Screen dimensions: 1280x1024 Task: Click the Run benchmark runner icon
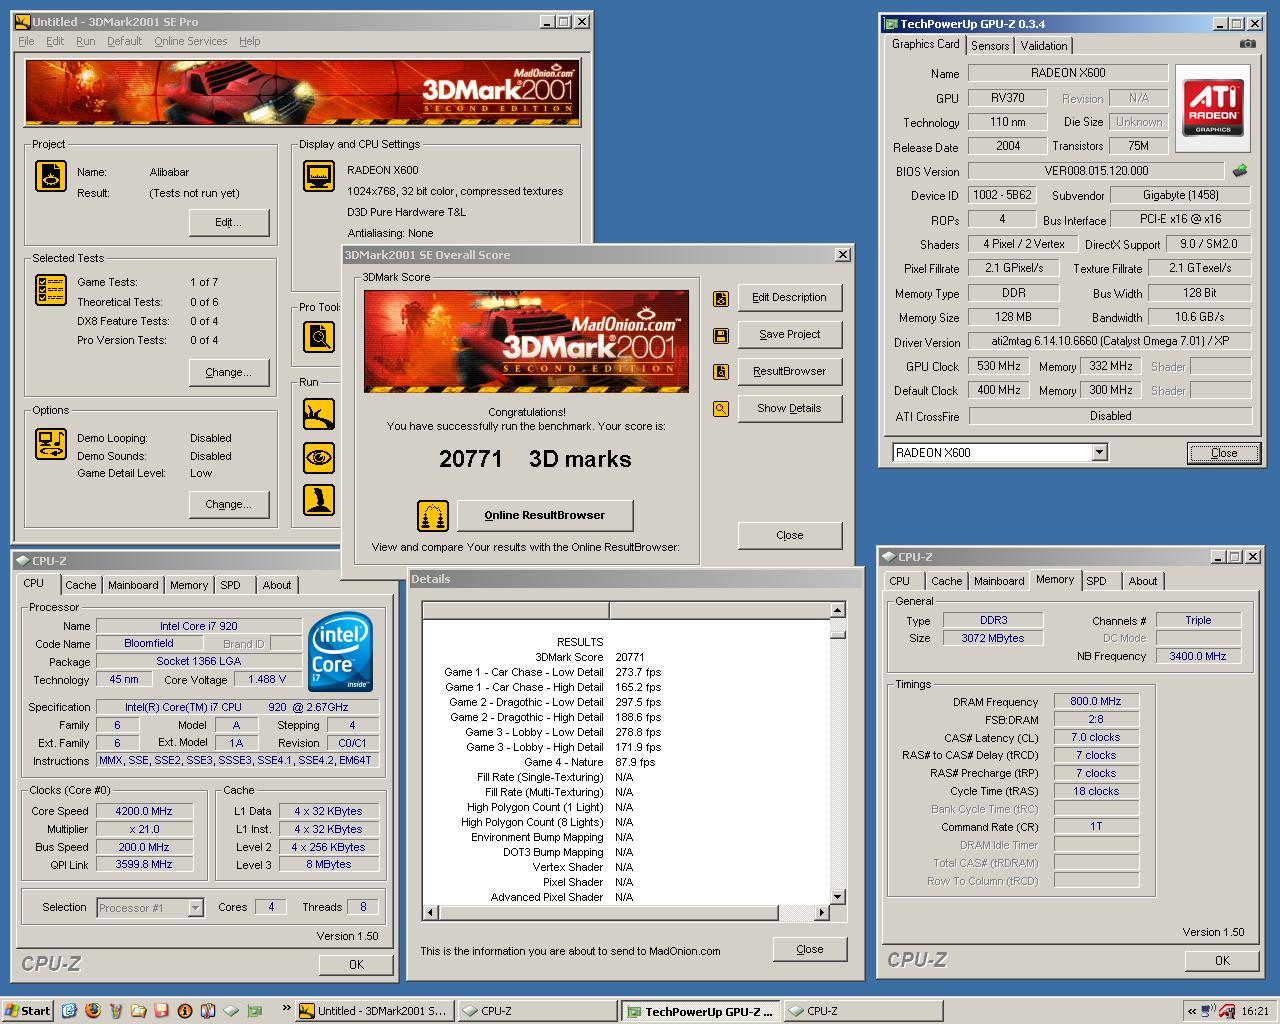pos(319,413)
